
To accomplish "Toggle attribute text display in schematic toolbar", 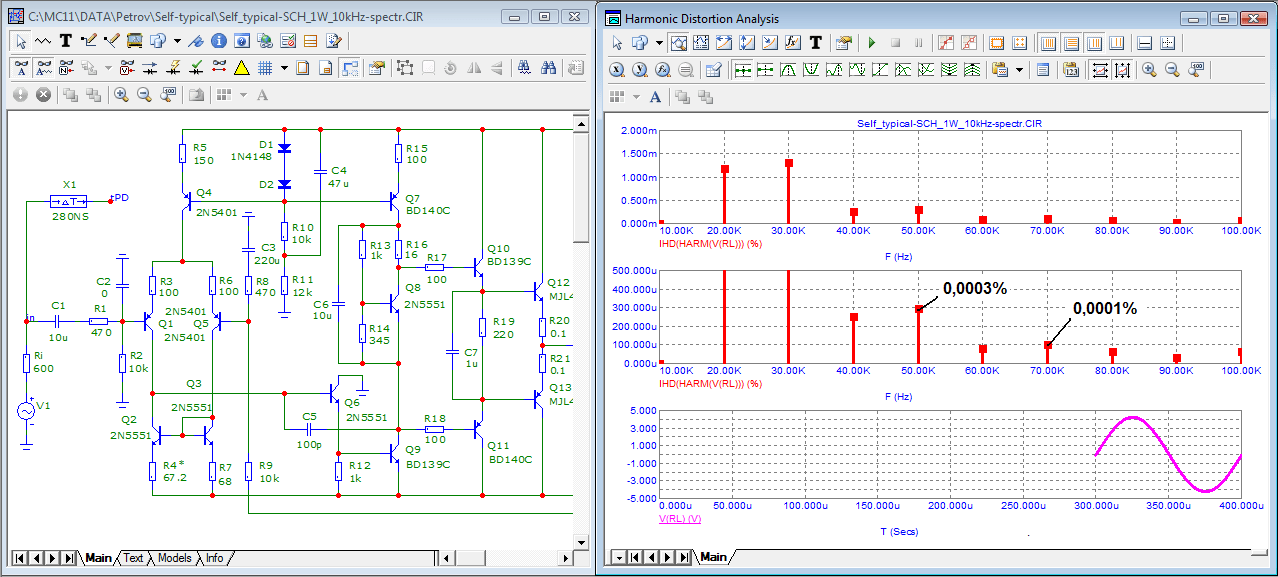I will click(21, 67).
